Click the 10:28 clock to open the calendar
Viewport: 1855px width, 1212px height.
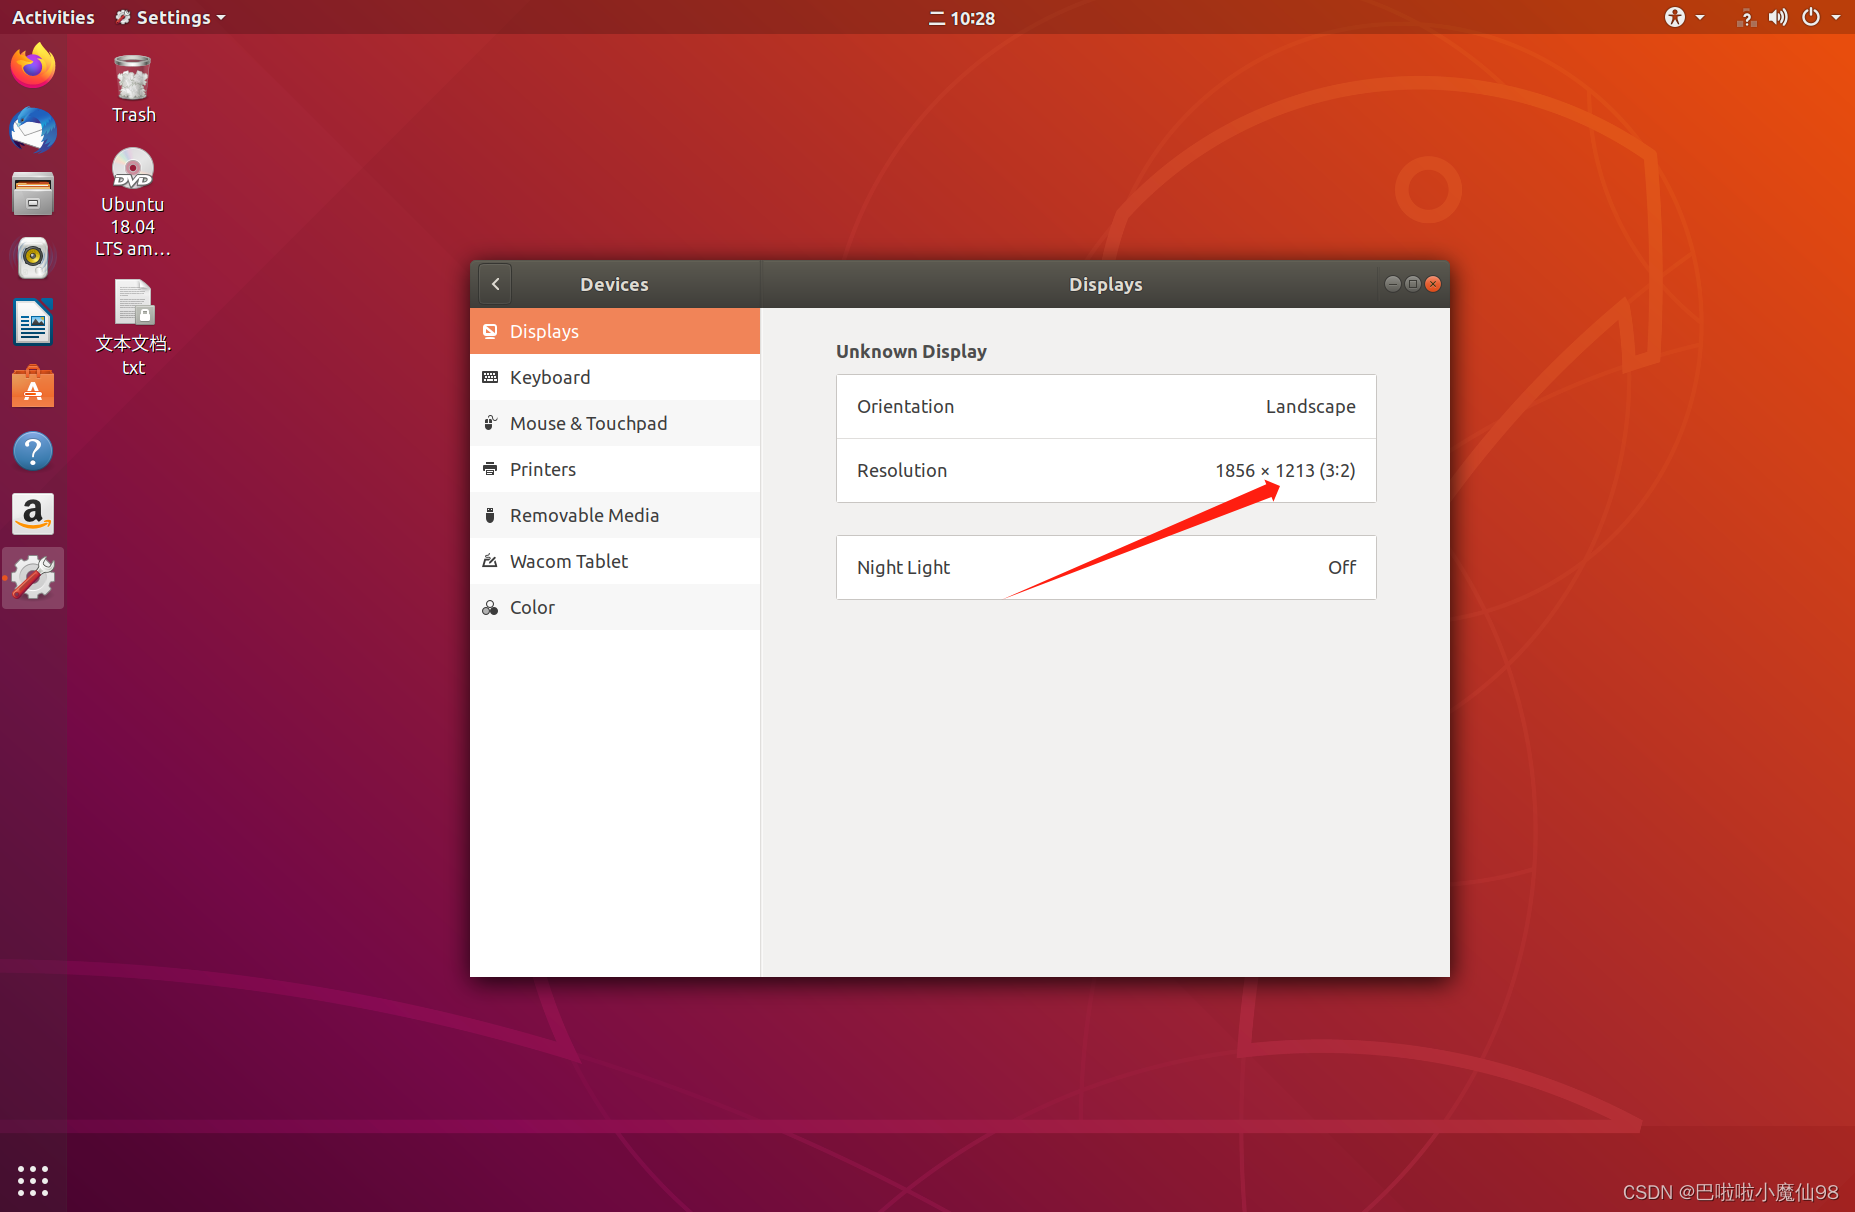click(961, 17)
